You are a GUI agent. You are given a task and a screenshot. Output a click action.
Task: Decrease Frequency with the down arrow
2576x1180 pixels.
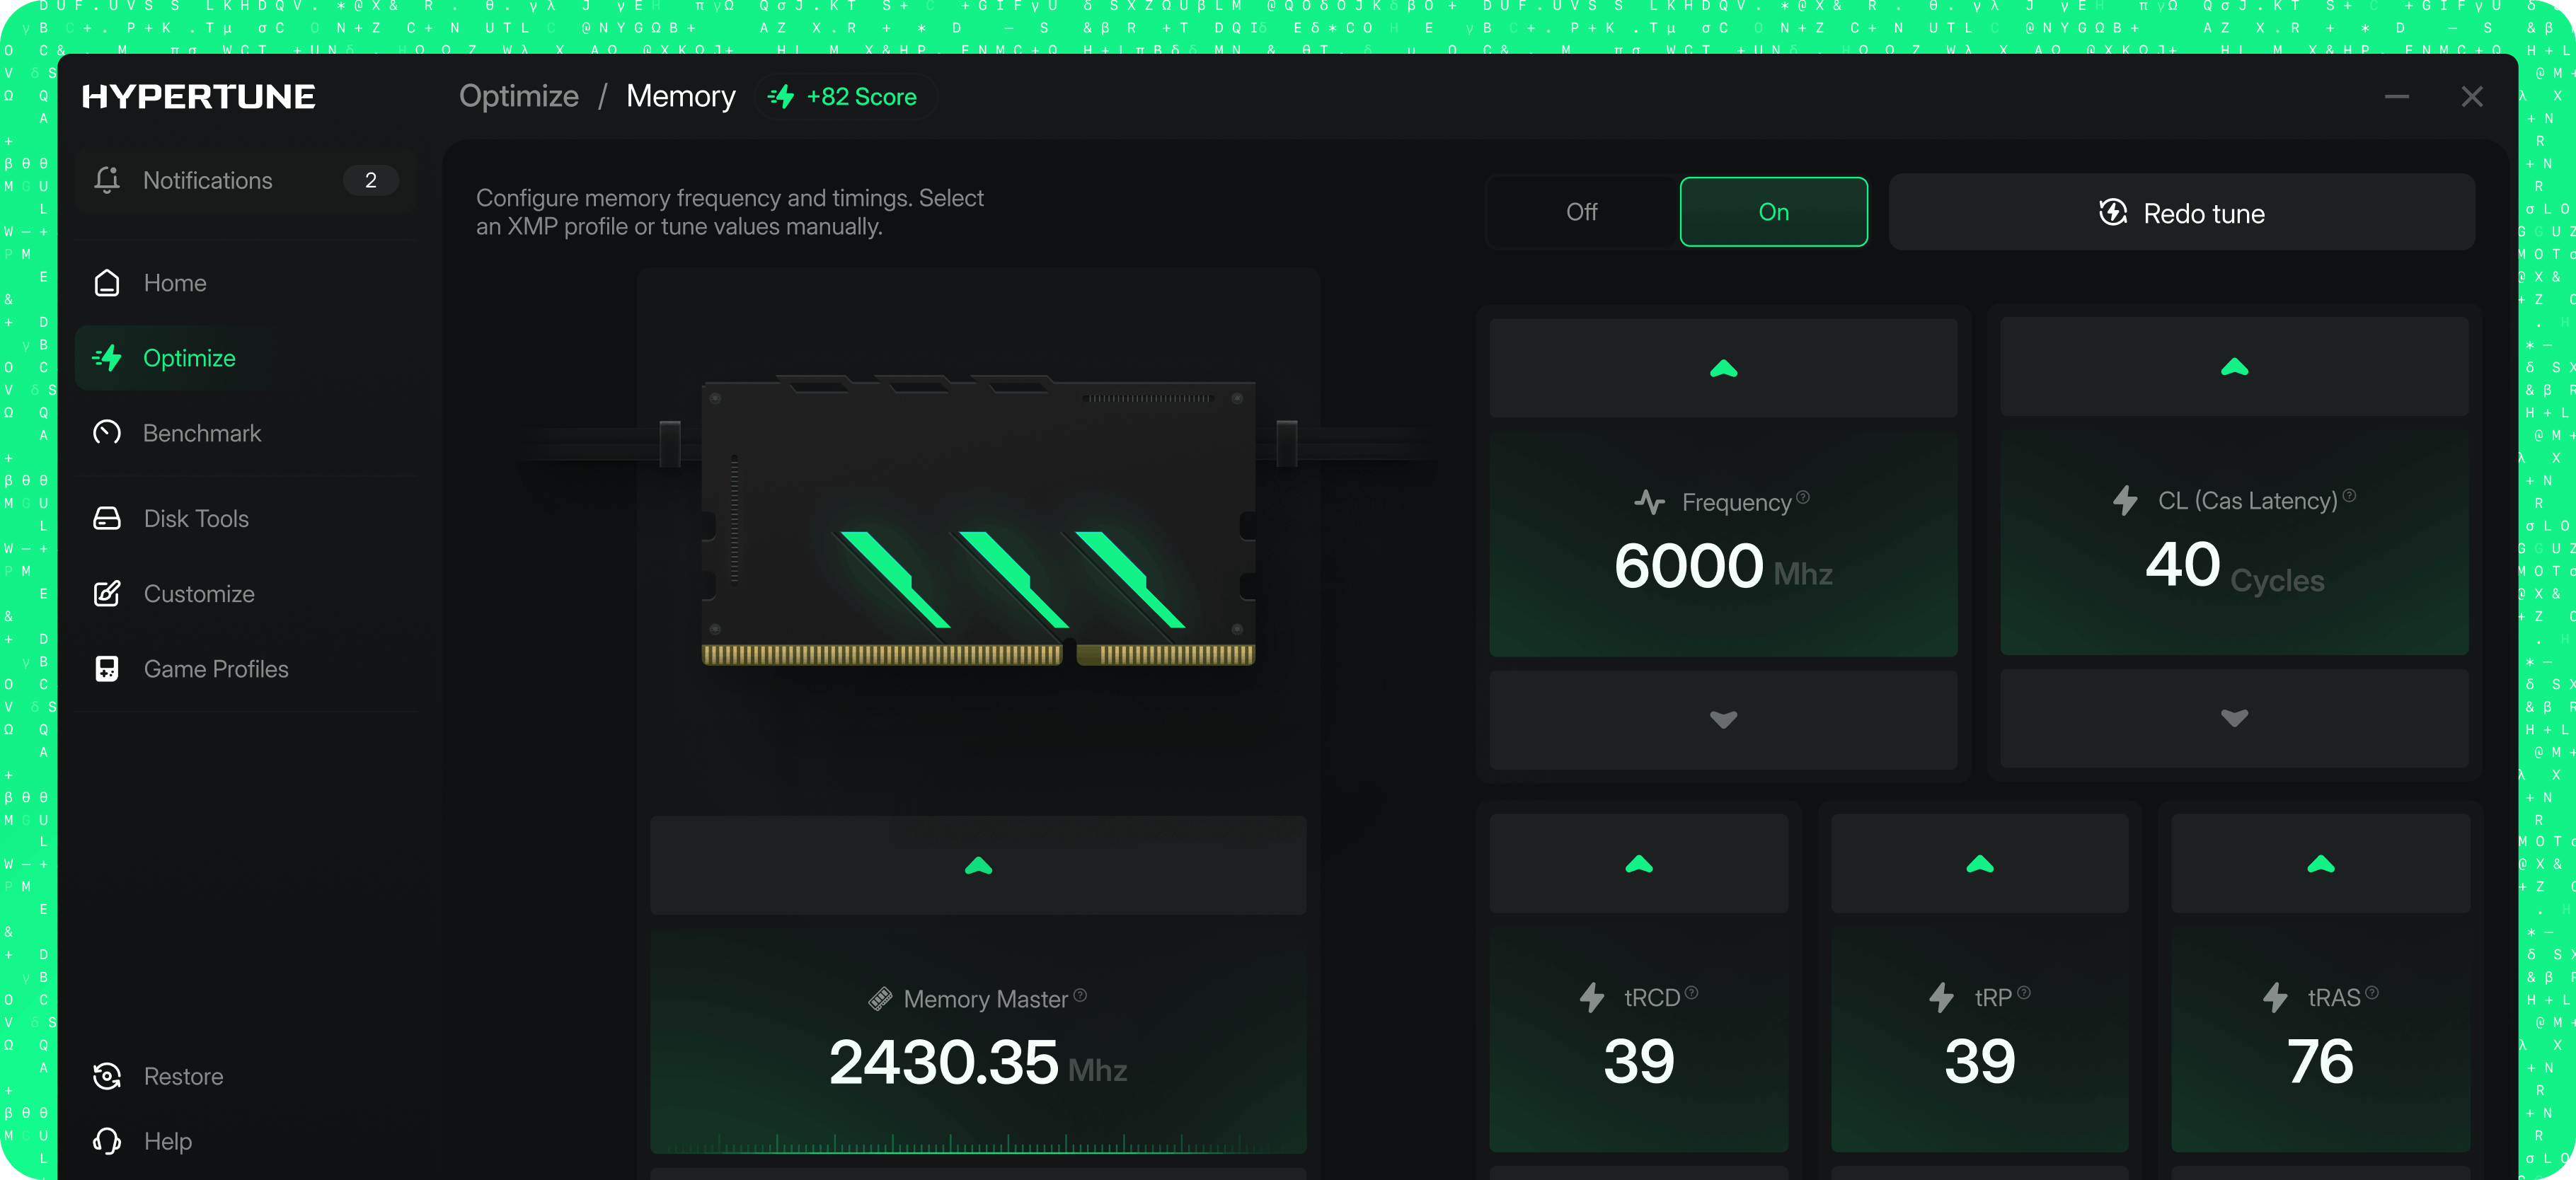coord(1724,720)
